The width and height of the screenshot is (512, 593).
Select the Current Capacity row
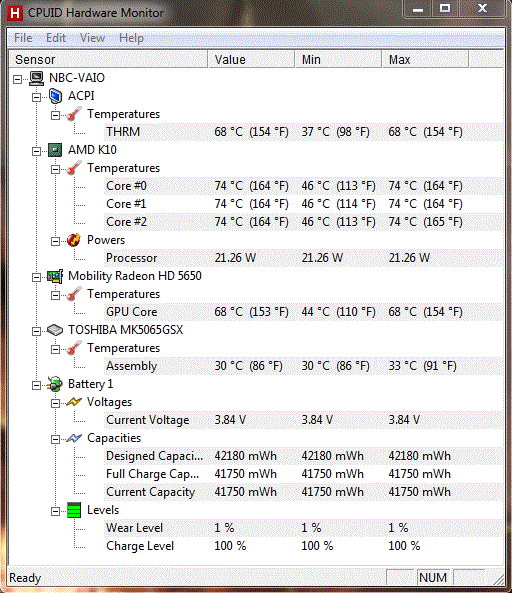304,492
